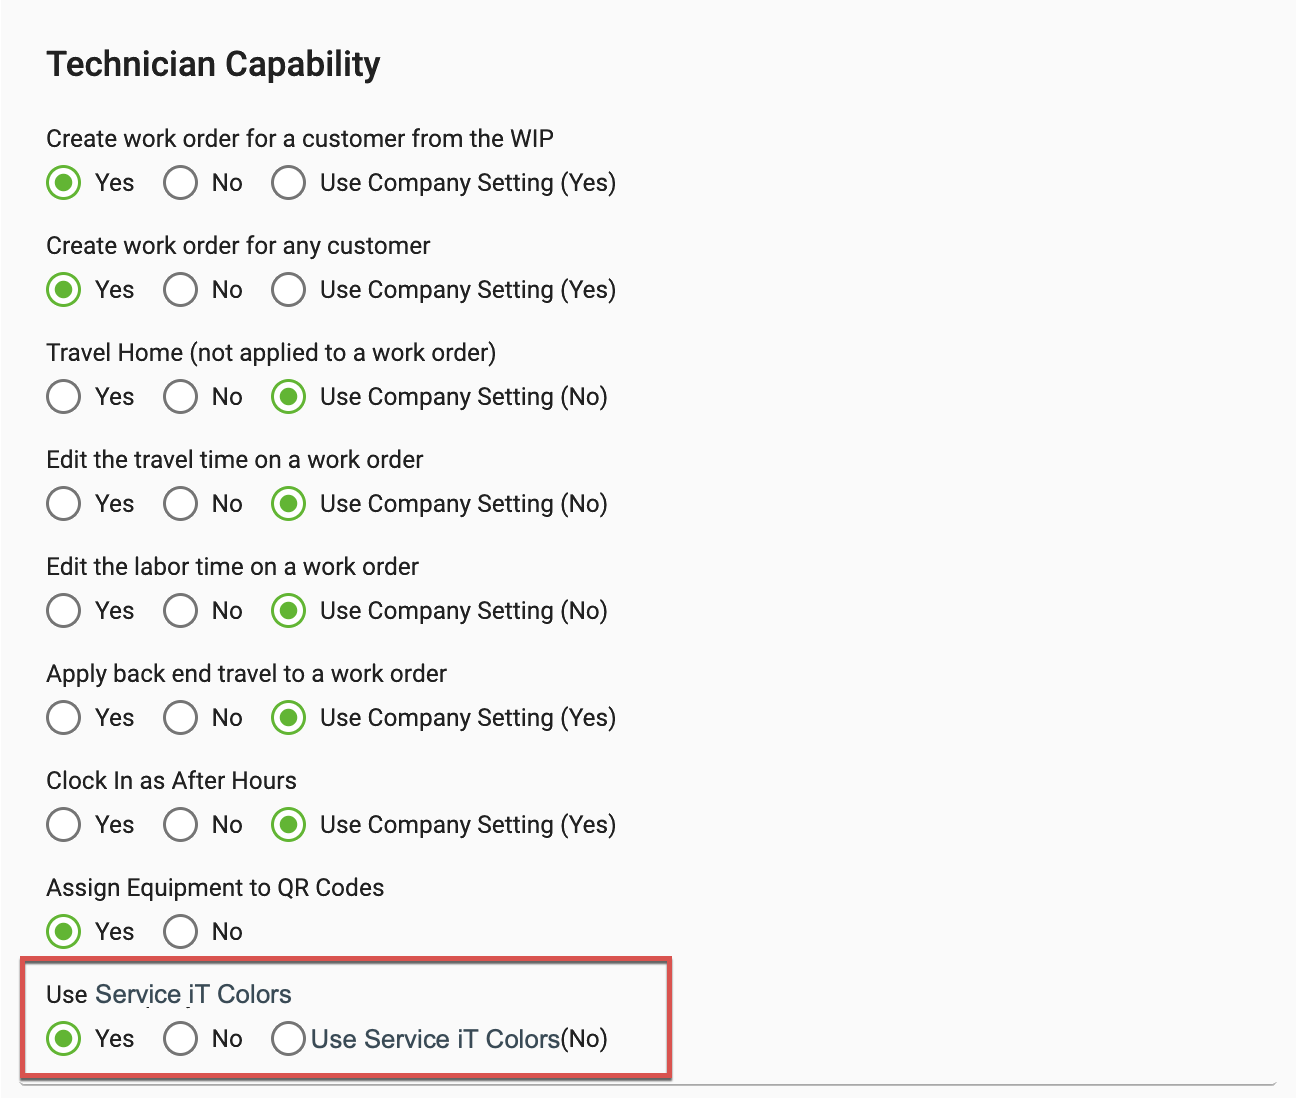The image size is (1296, 1098).
Task: Select No for creating work order for any customer
Action: coord(180,290)
